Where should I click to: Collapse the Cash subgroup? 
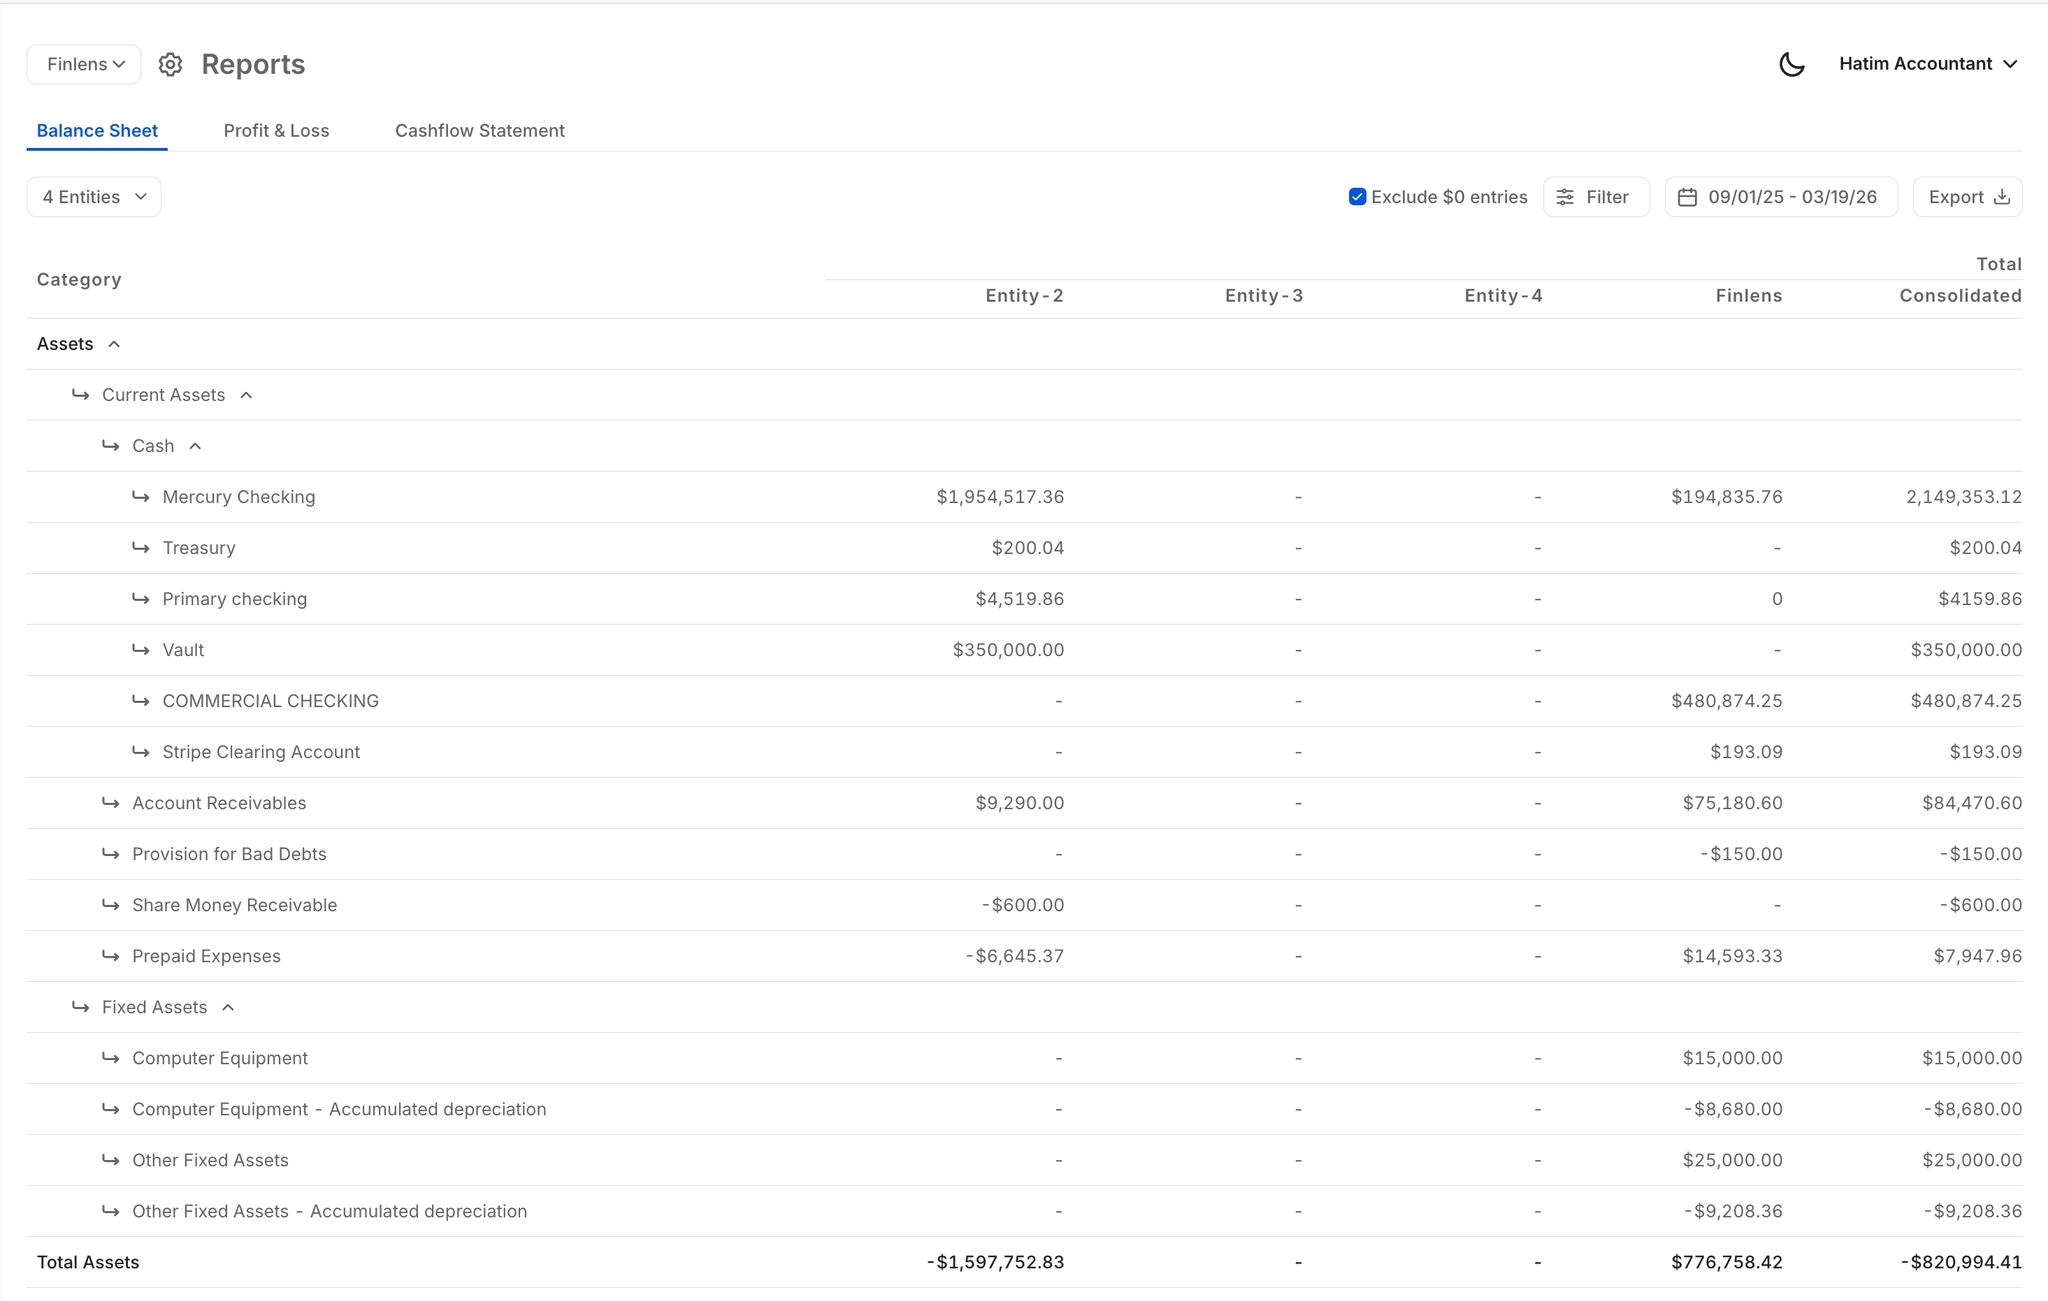pyautogui.click(x=195, y=446)
